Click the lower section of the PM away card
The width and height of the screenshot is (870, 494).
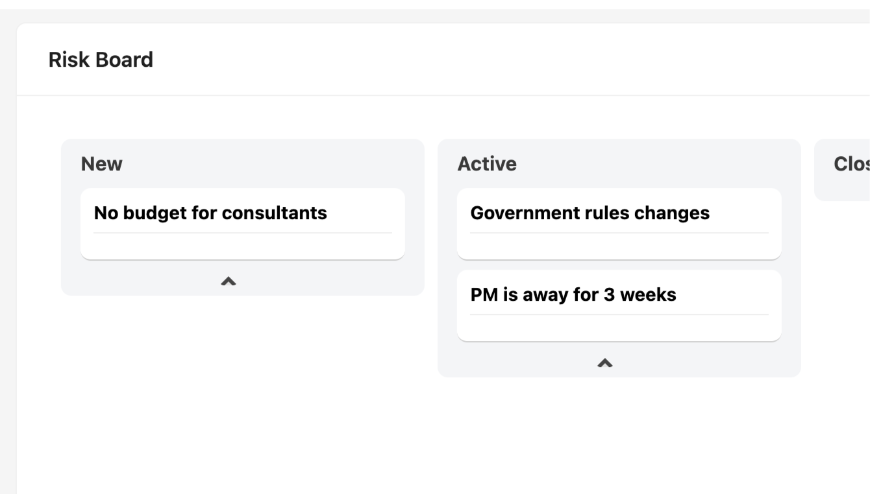(619, 329)
